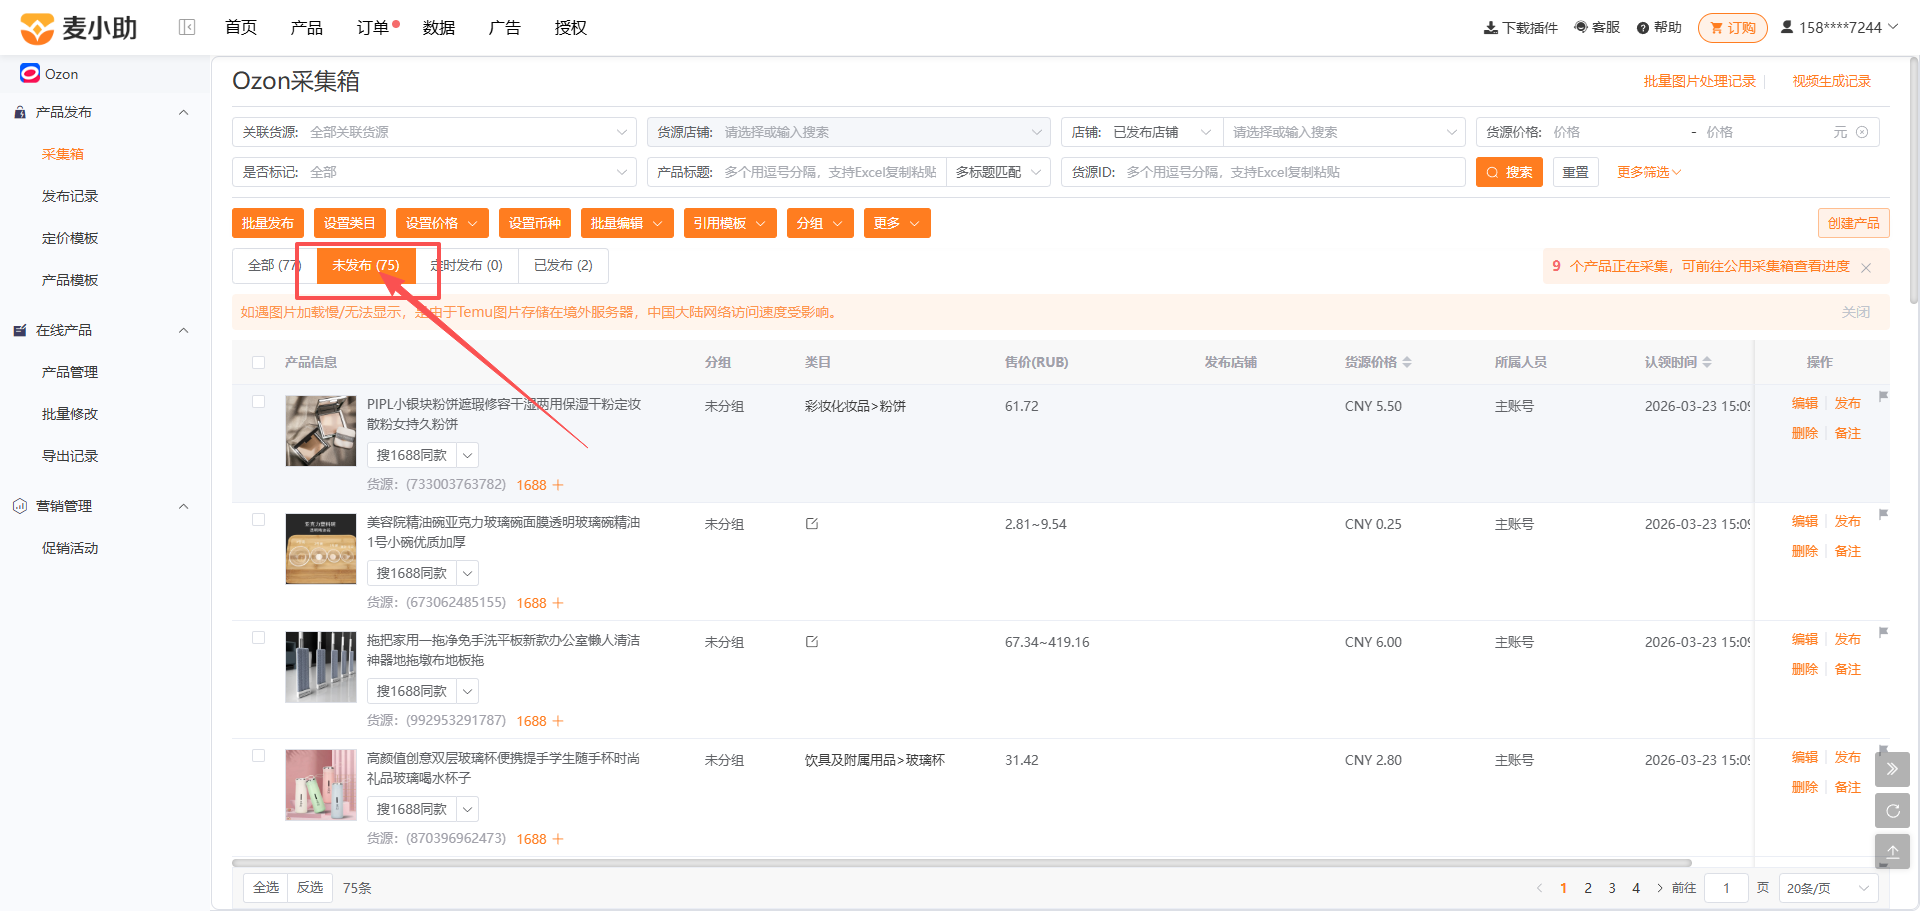1920x911 pixels.
Task: Open 客服 customer service
Action: click(1597, 27)
